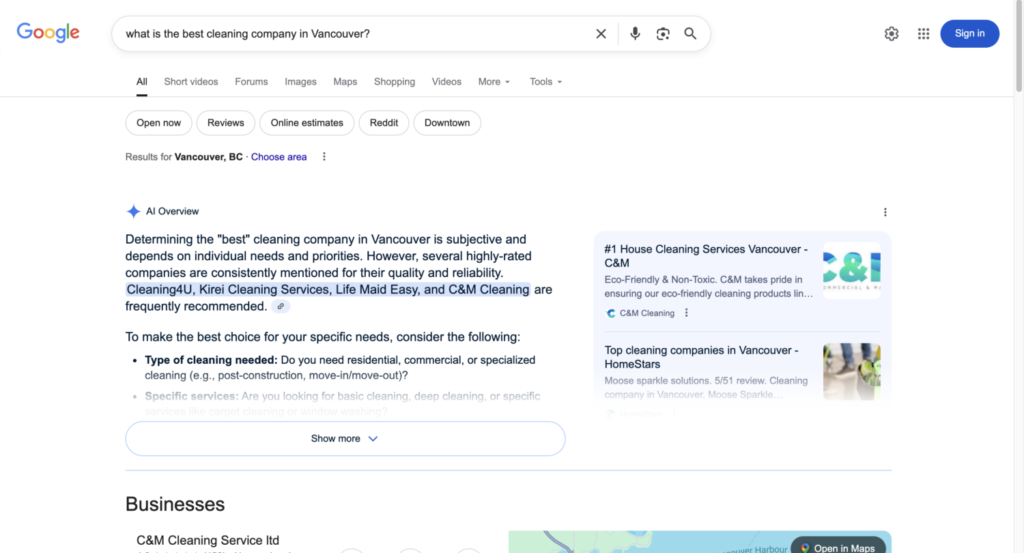Open '#1 House Cleaning Services Vancouver' link
This screenshot has width=1024, height=553.
[706, 256]
